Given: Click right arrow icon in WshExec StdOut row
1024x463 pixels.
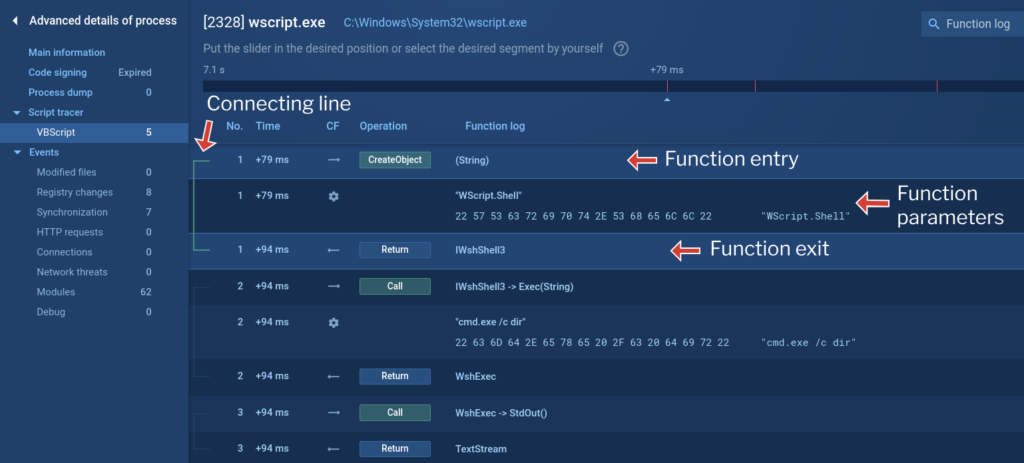Looking at the screenshot, I should 333,412.
